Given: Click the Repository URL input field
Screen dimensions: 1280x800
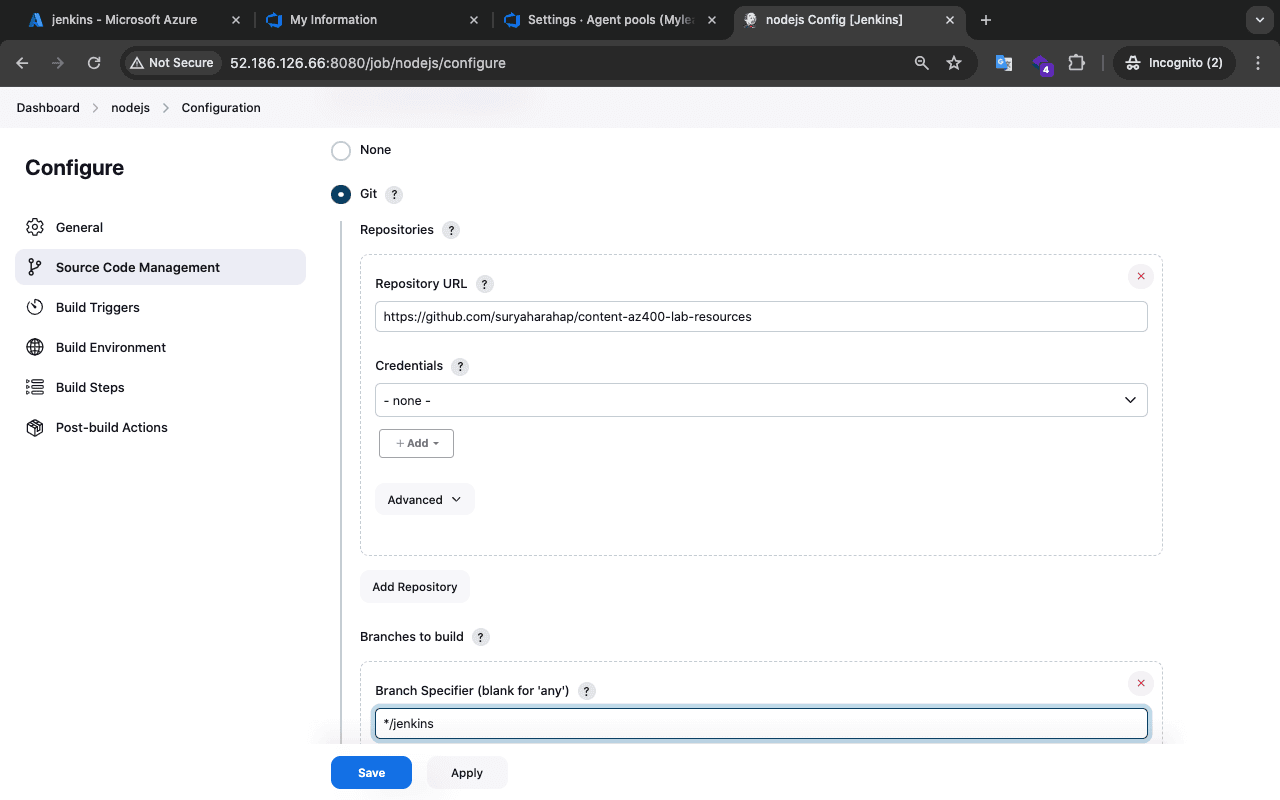Looking at the screenshot, I should [761, 317].
